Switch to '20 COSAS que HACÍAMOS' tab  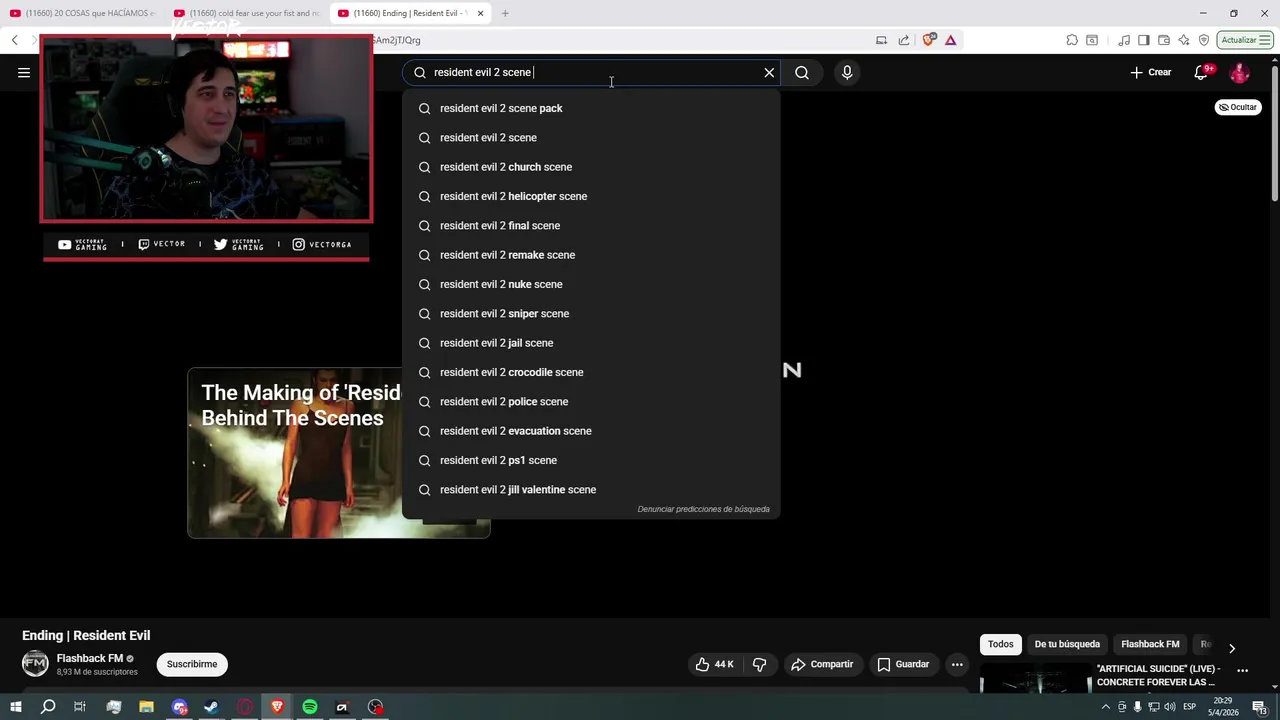point(85,13)
